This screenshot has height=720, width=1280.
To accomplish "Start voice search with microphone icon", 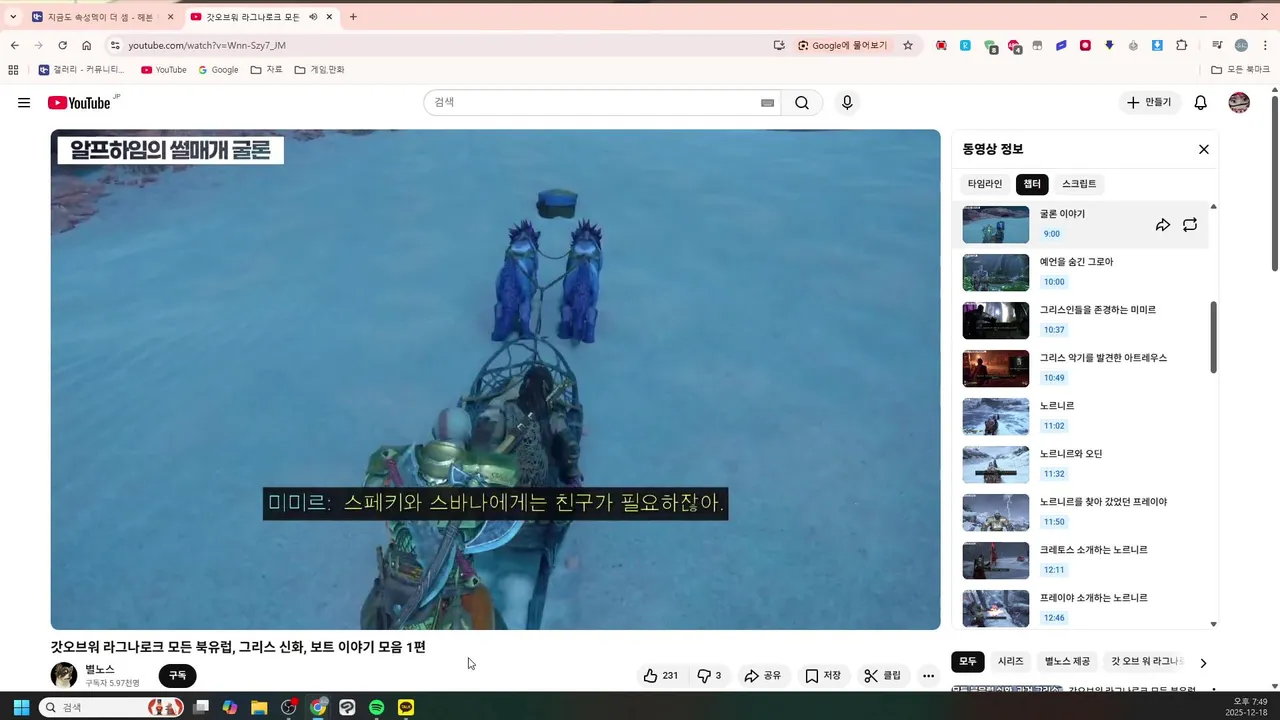I will (847, 103).
